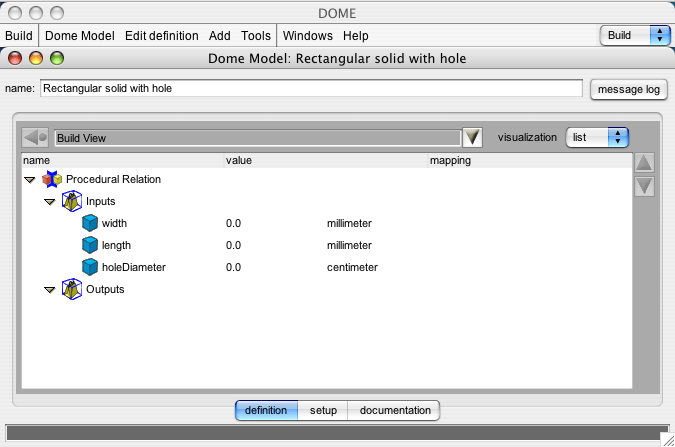The height and width of the screenshot is (447, 675).
Task: Click the millimeter unit of width
Action: point(349,224)
